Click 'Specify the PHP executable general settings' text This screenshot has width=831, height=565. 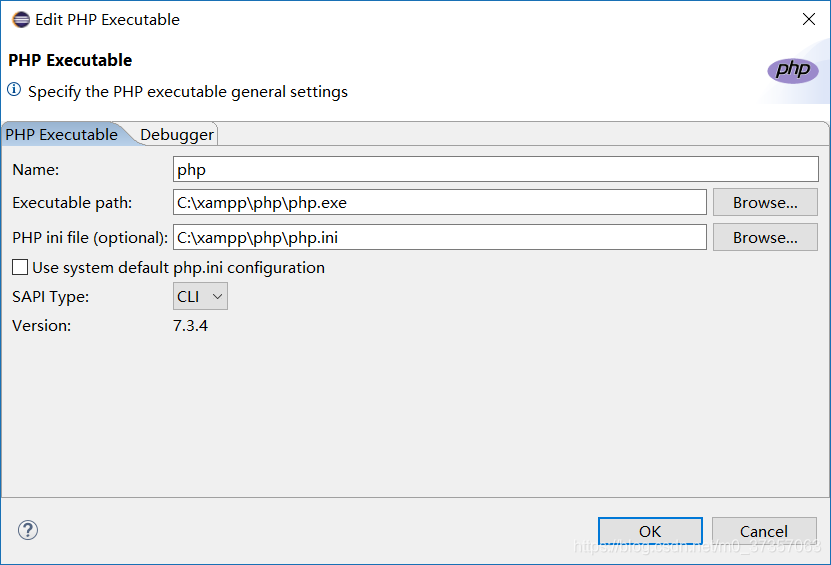[188, 92]
